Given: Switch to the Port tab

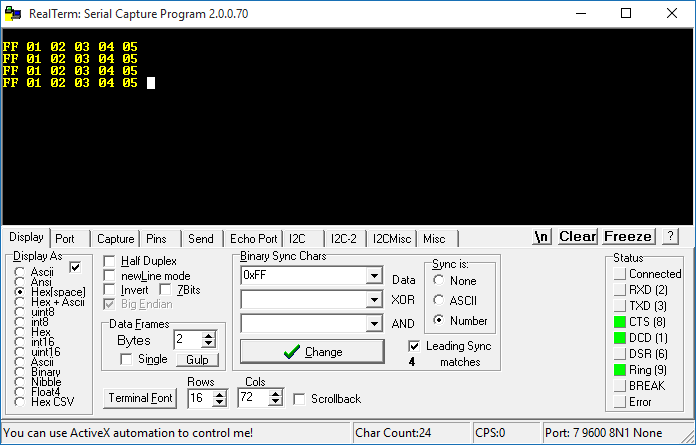Looking at the screenshot, I should [65, 239].
